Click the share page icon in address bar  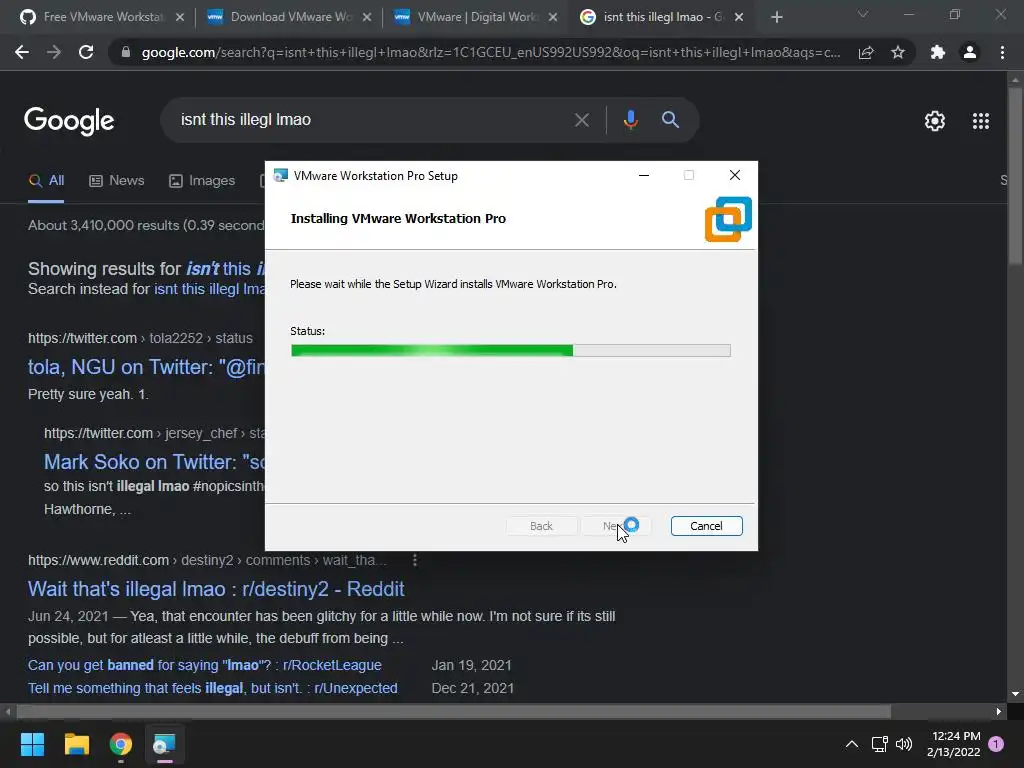pos(866,52)
